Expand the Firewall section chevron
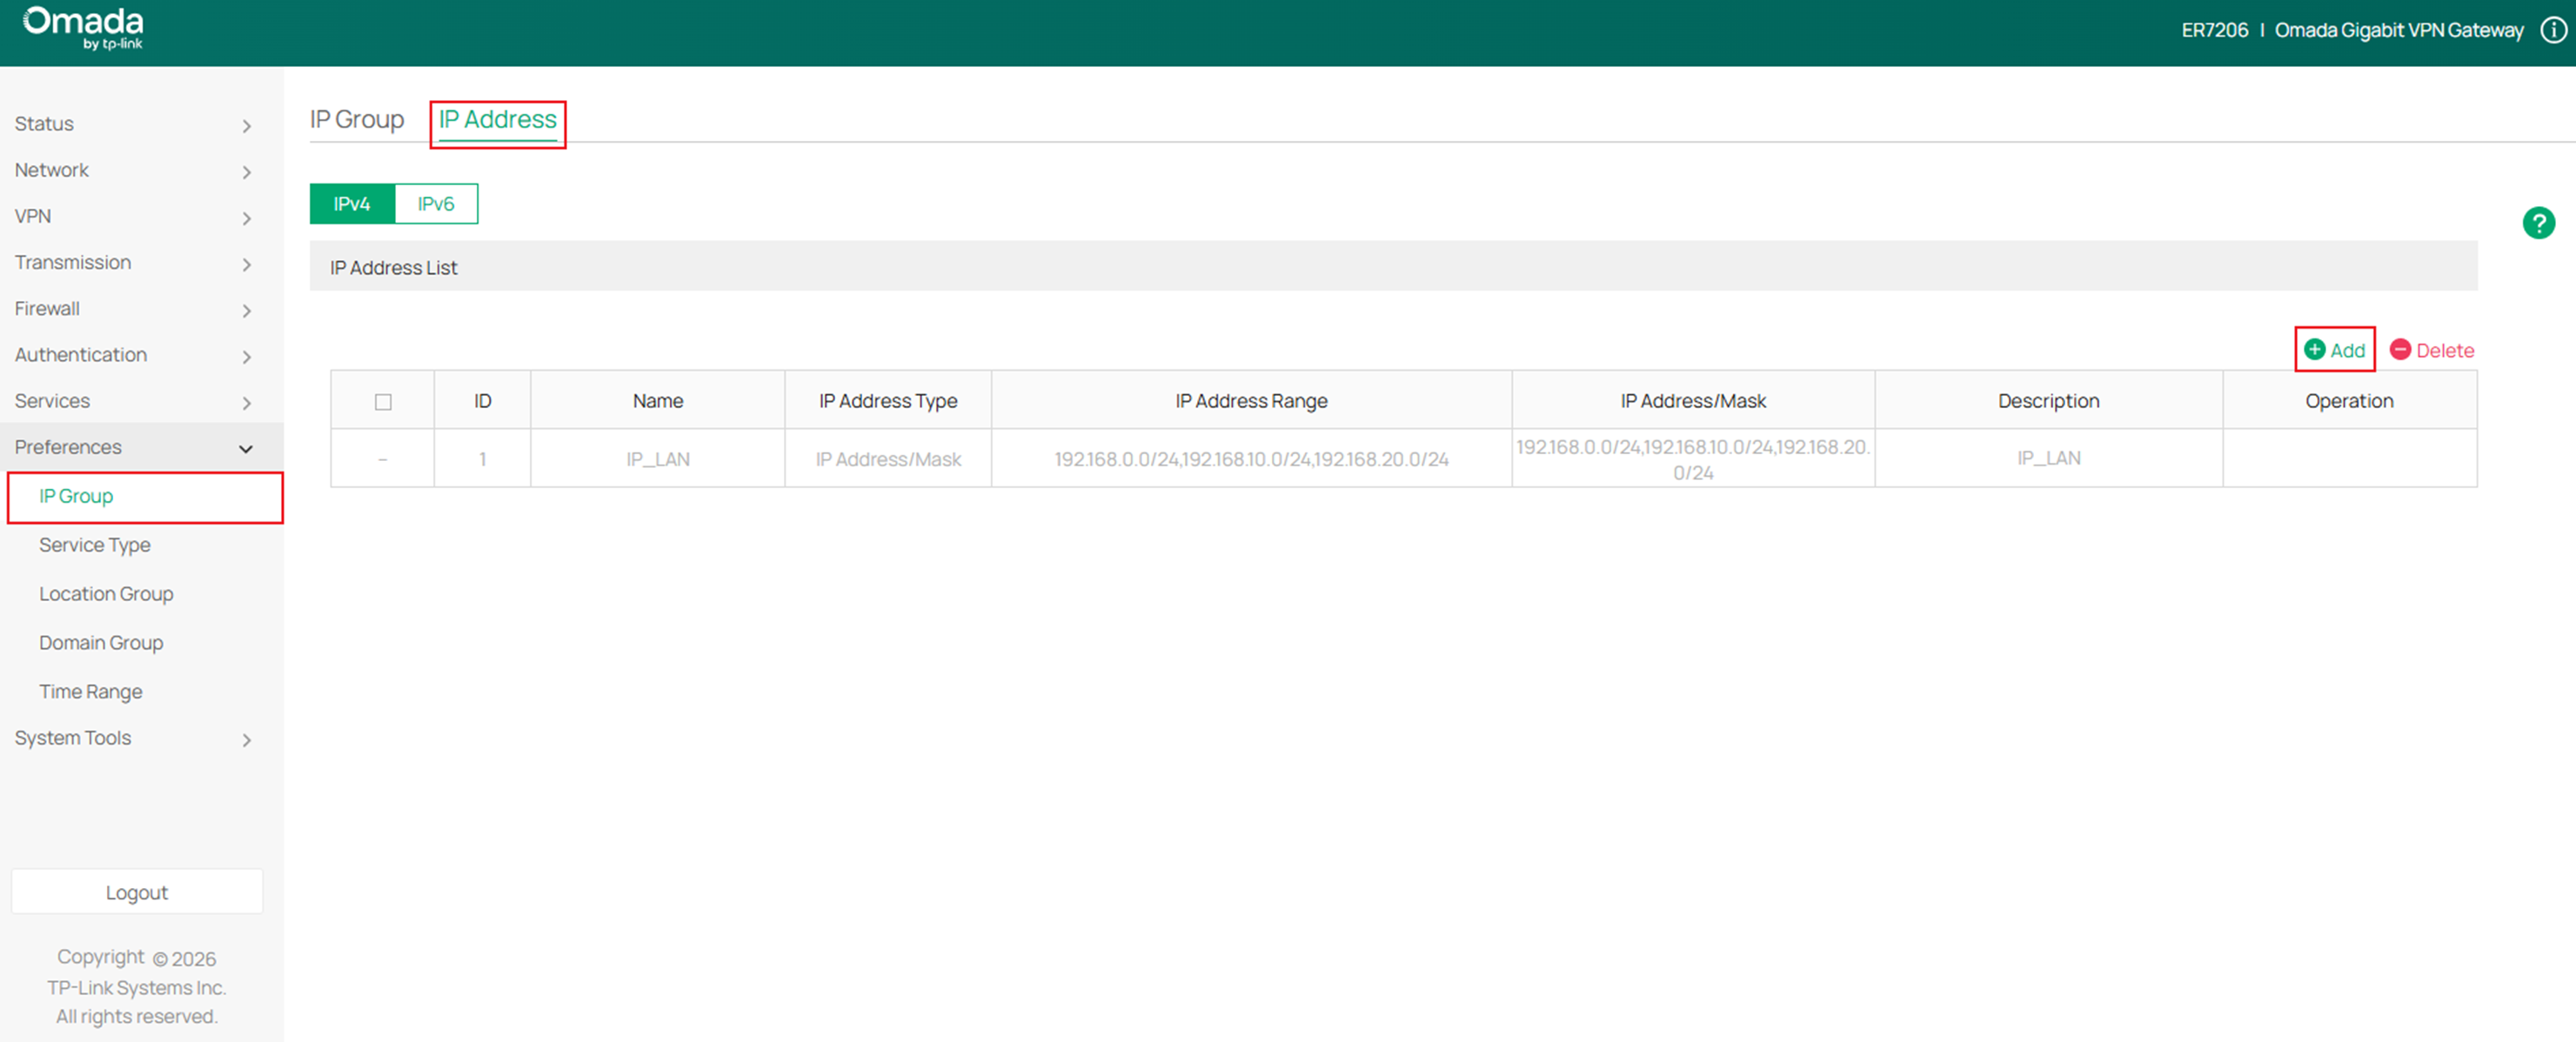This screenshot has width=2576, height=1042. 246,310
